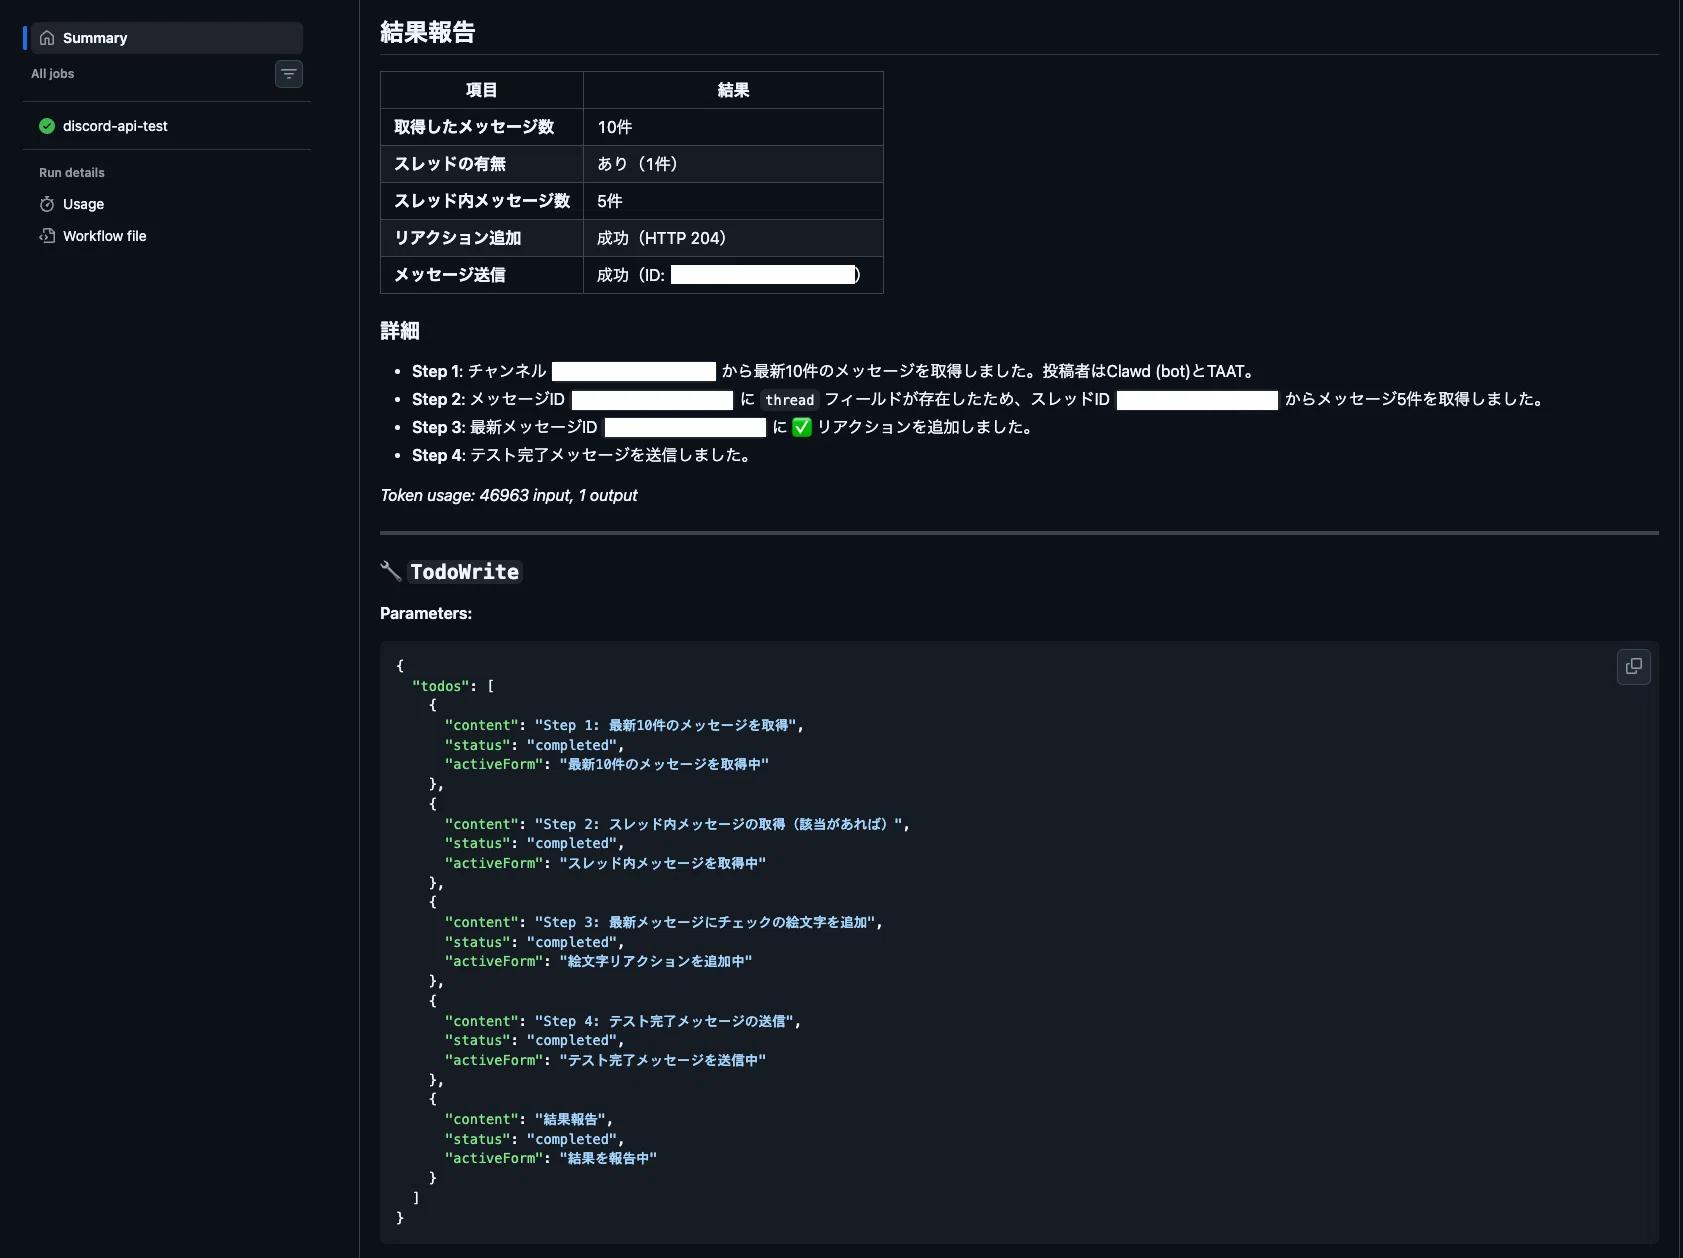
Task: Click the 詳細 heading
Action: click(x=400, y=331)
